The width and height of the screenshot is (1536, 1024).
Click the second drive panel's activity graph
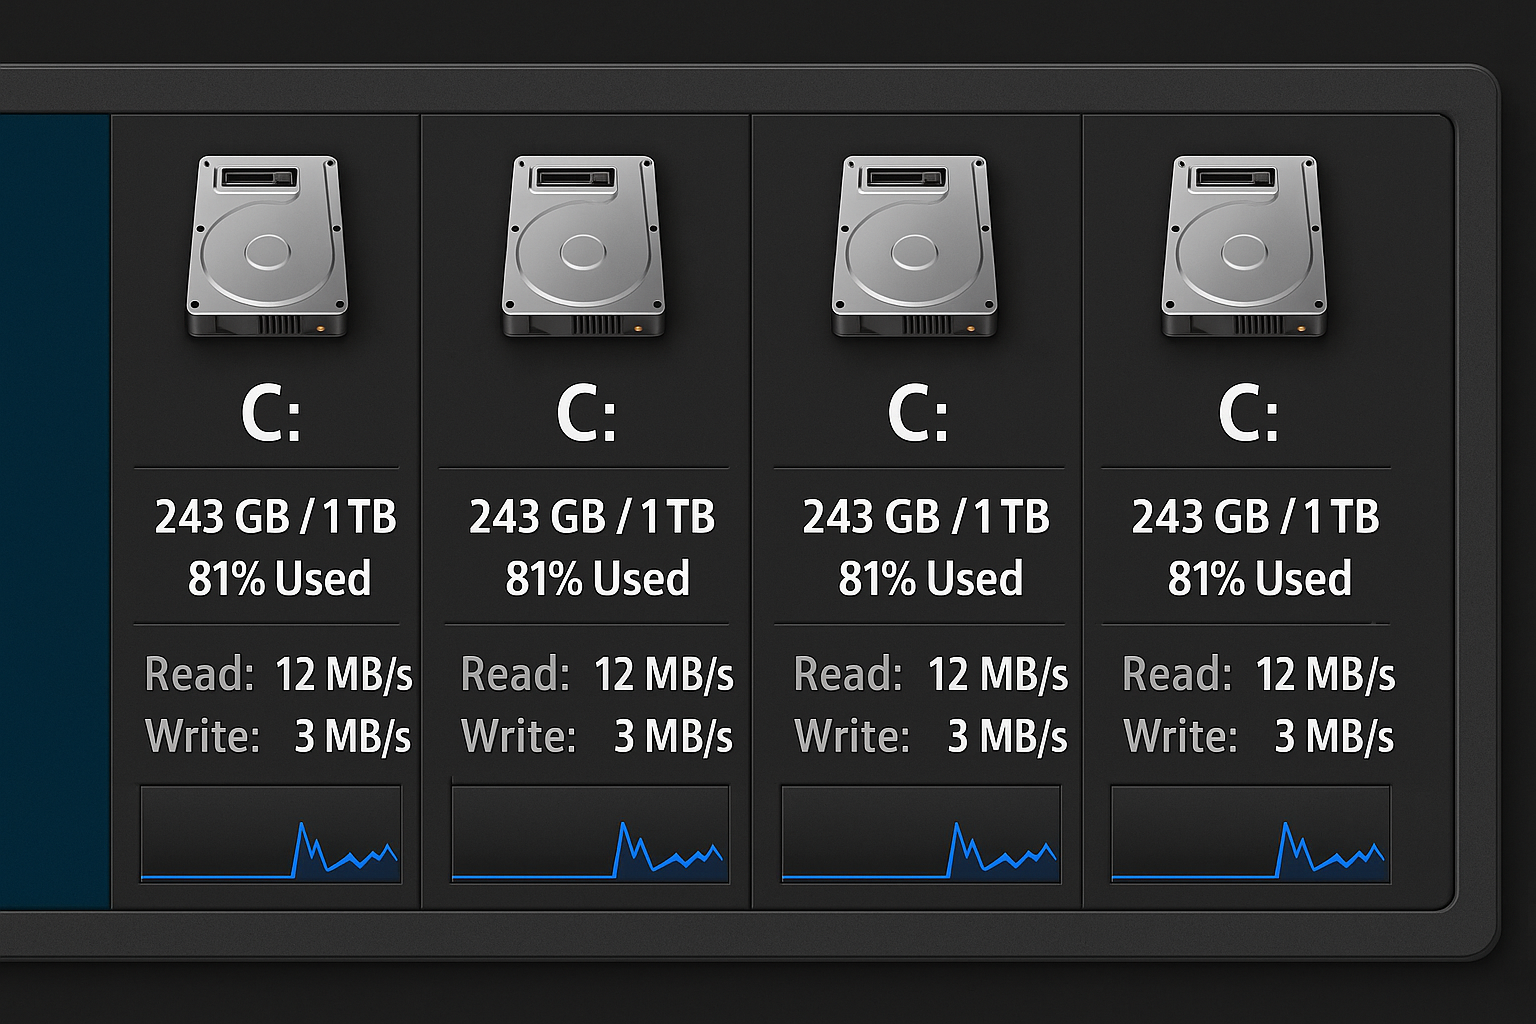click(x=590, y=835)
